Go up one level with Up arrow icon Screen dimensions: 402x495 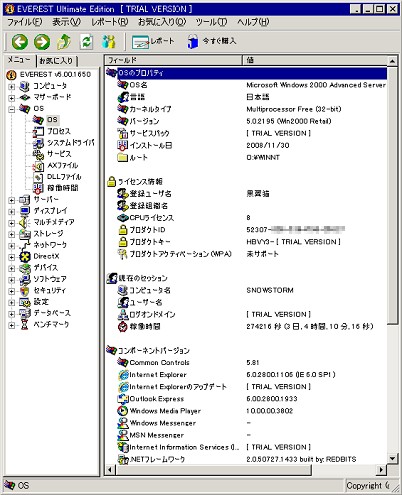tap(64, 42)
